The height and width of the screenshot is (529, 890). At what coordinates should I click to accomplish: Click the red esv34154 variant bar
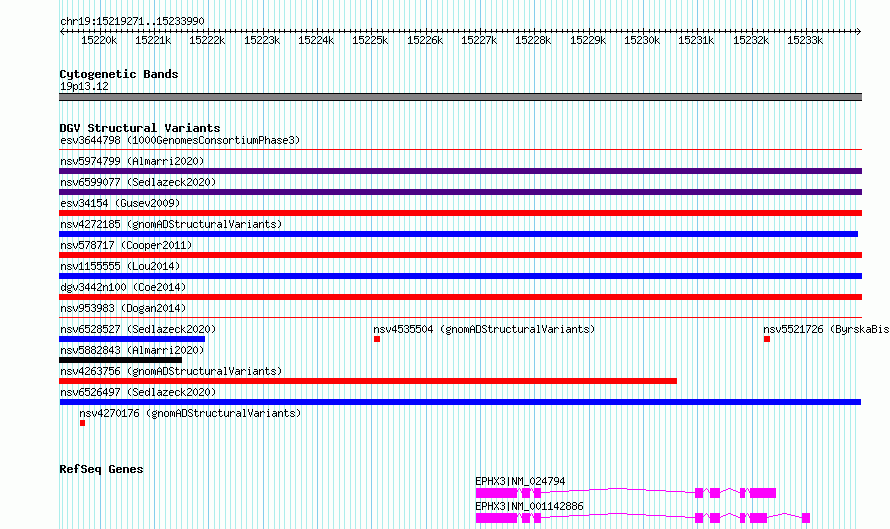coord(460,213)
